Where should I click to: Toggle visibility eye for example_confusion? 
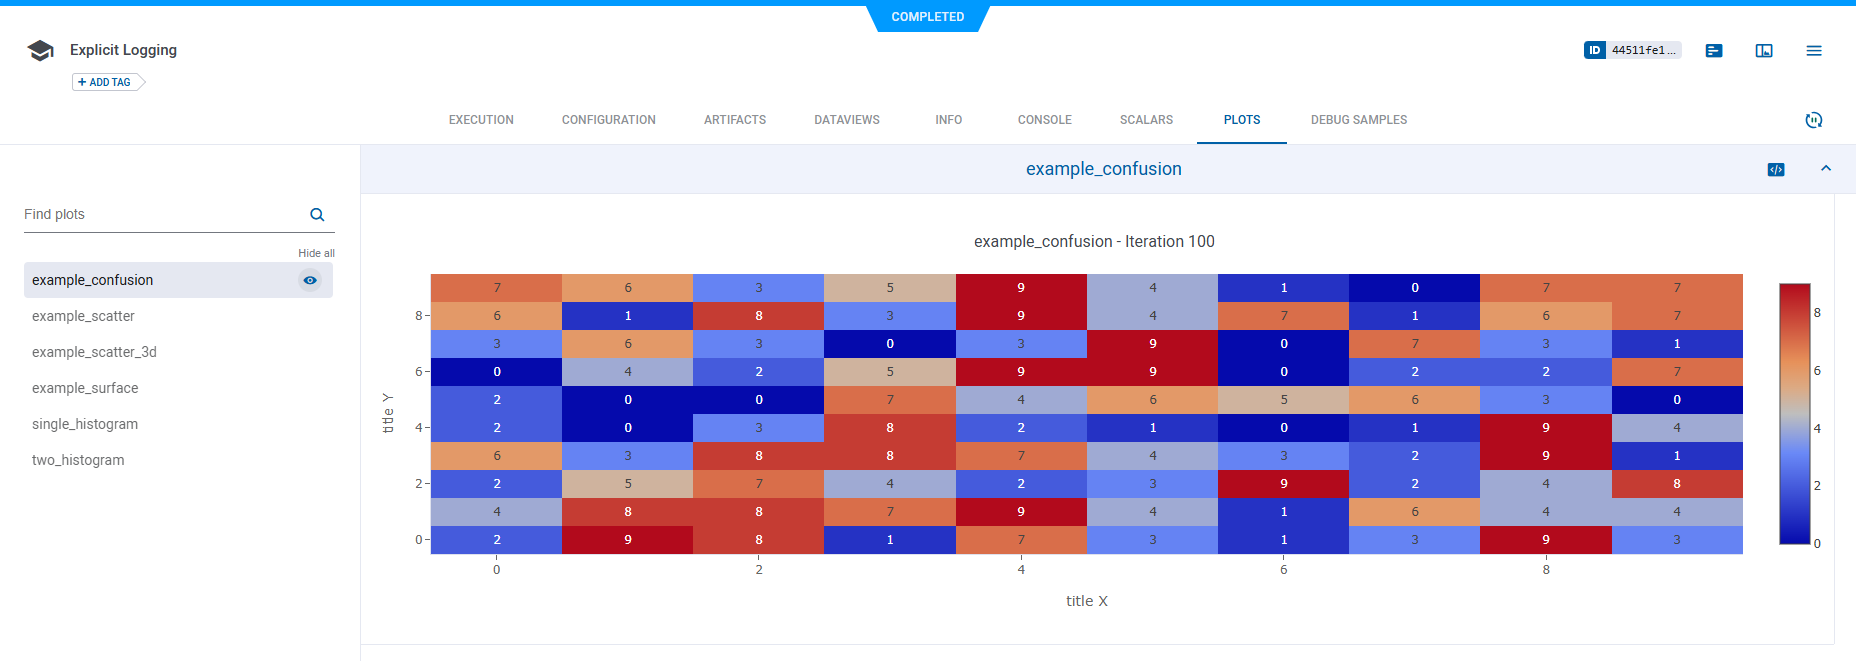click(310, 281)
